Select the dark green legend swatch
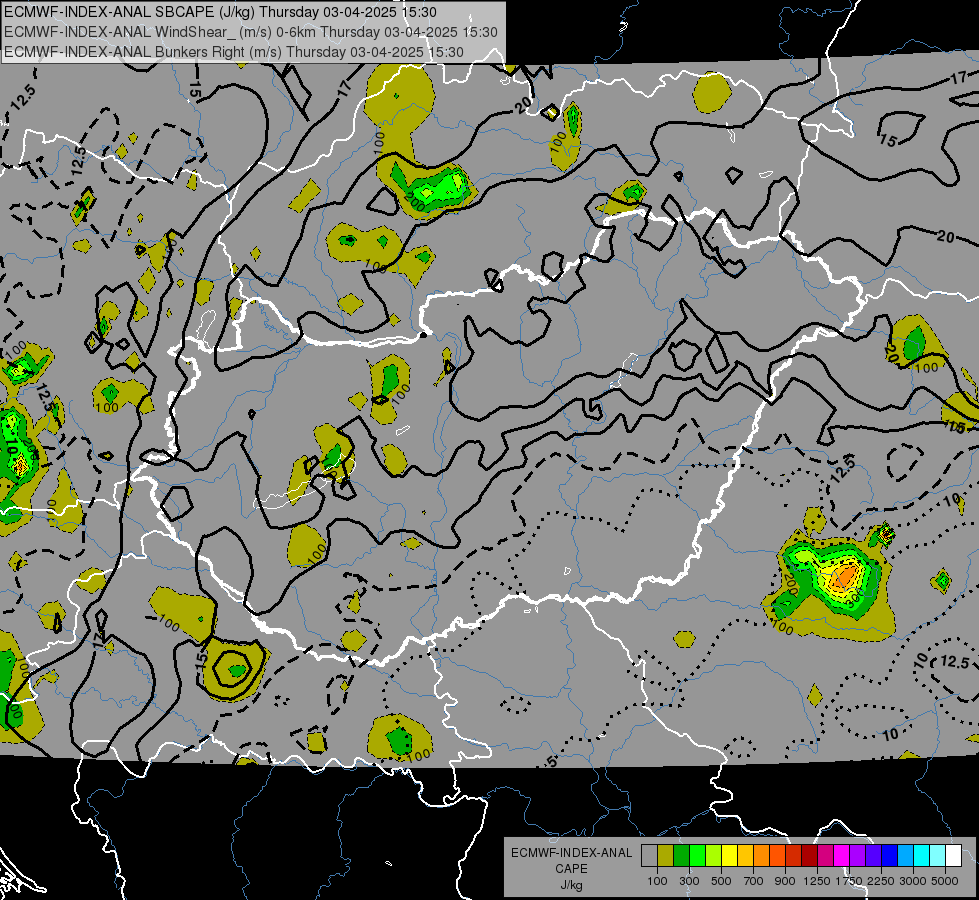This screenshot has height=900, width=979. pyautogui.click(x=681, y=856)
